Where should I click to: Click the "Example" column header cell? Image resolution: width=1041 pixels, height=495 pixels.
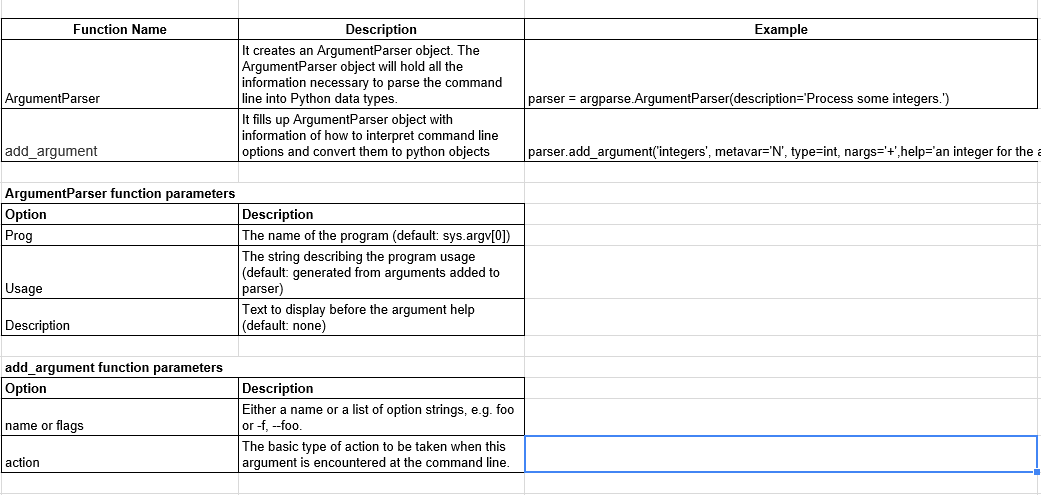pos(780,29)
